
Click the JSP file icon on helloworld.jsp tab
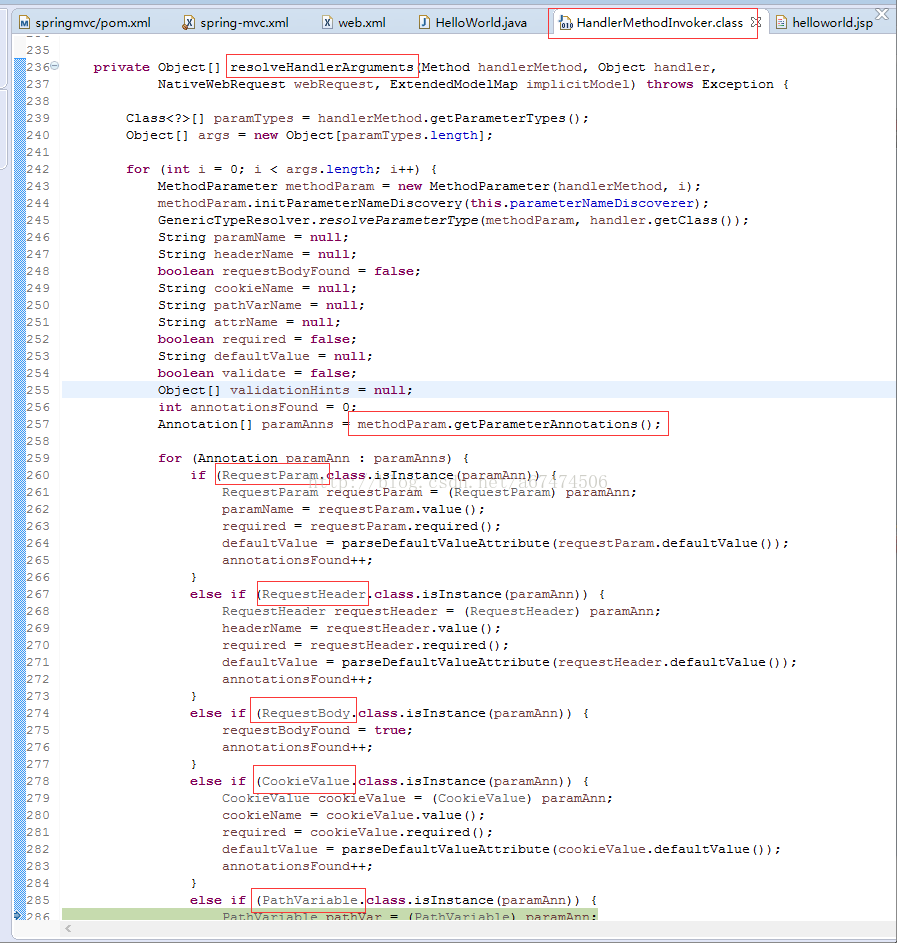click(x=781, y=23)
